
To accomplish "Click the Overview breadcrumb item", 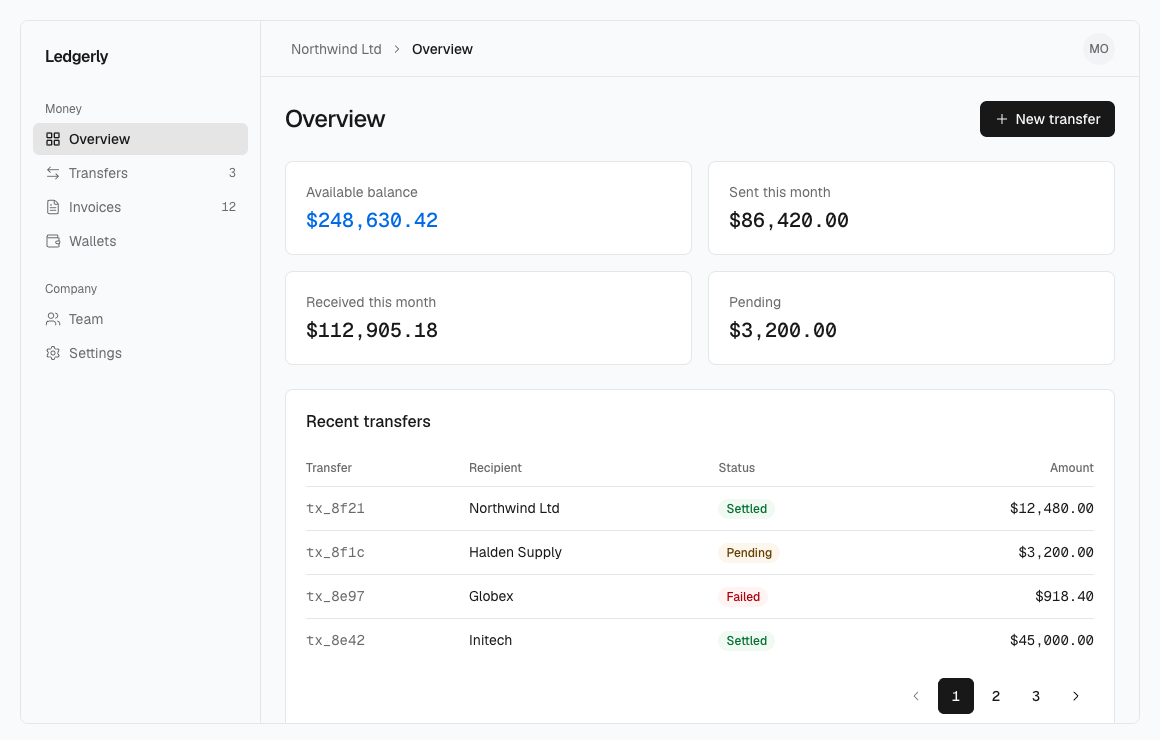I will (442, 49).
